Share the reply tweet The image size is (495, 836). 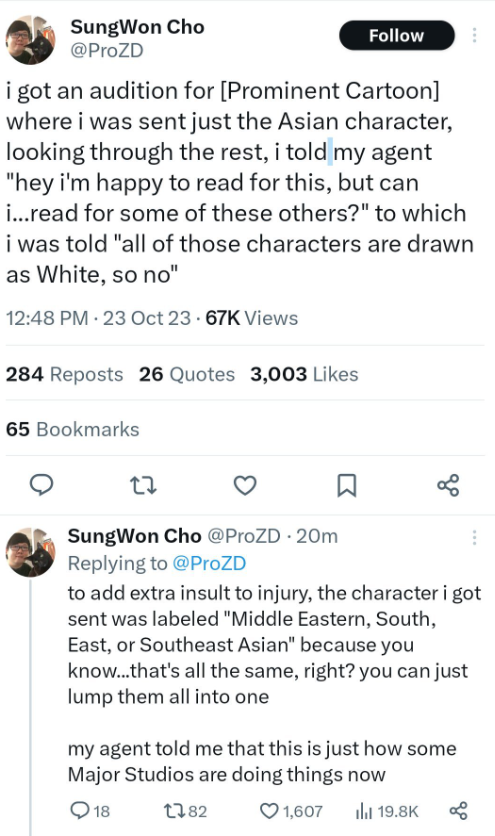pos(459,811)
